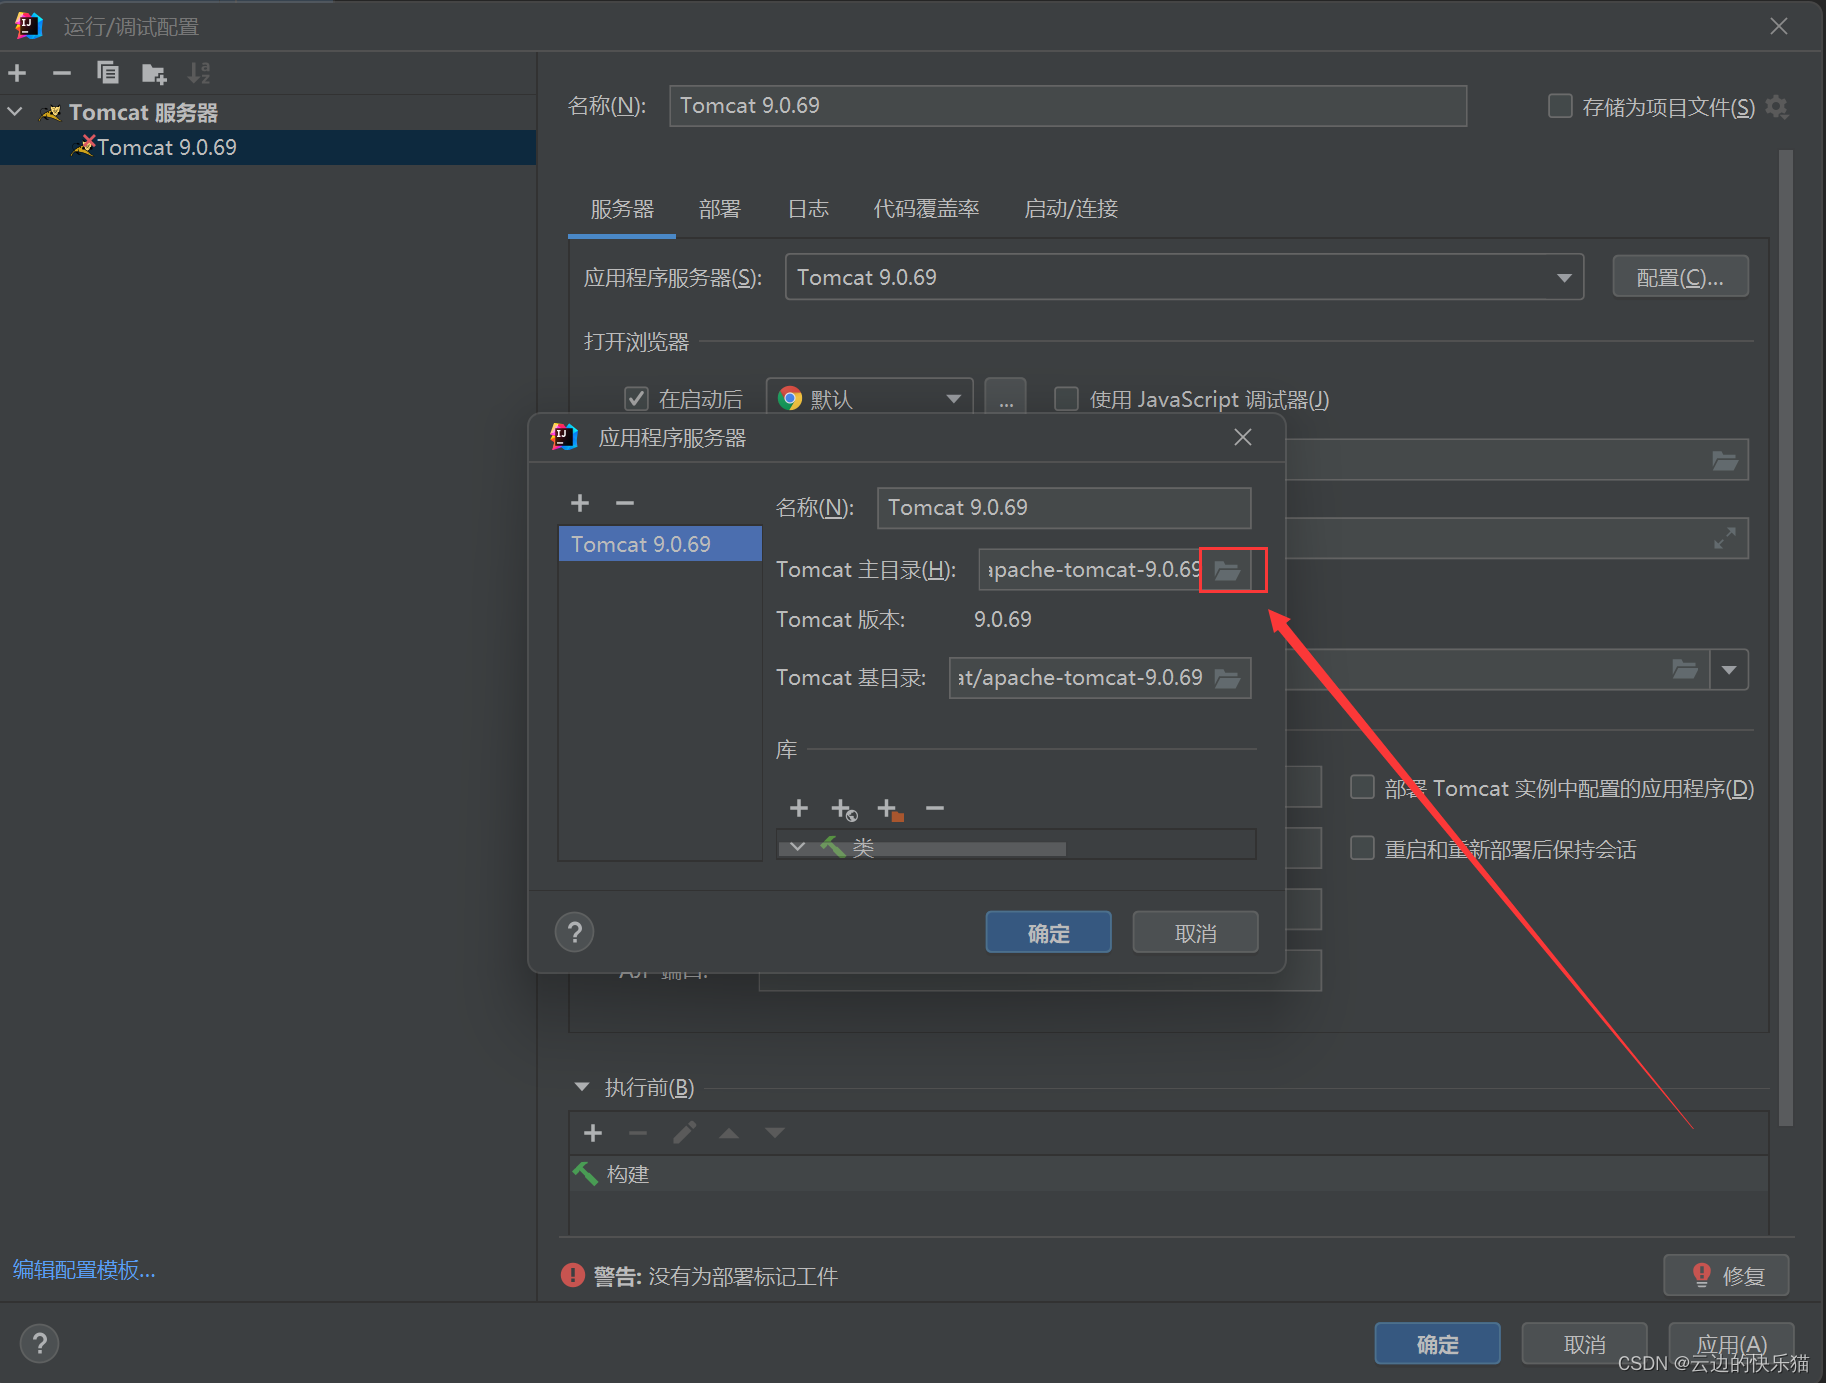Sort configurations alphabetically icon
The width and height of the screenshot is (1826, 1383).
coord(199,73)
